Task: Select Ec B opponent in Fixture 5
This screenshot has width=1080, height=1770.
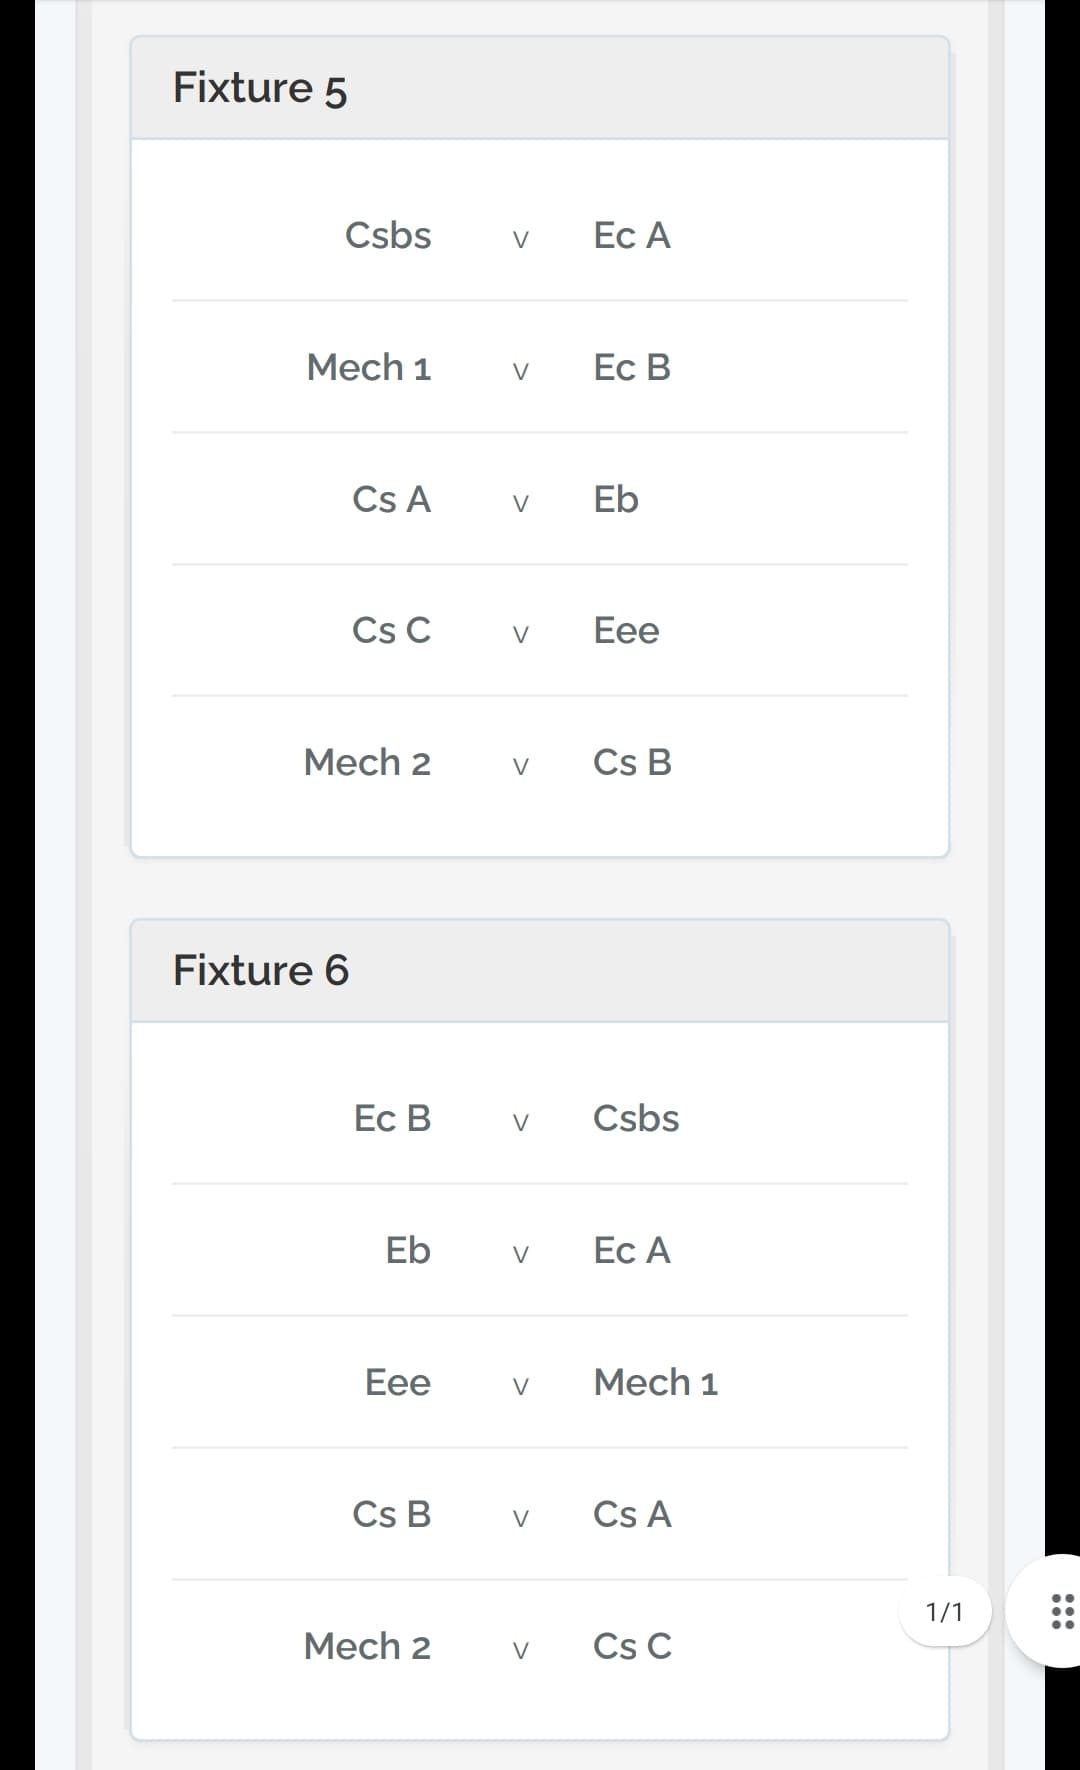Action: 632,368
